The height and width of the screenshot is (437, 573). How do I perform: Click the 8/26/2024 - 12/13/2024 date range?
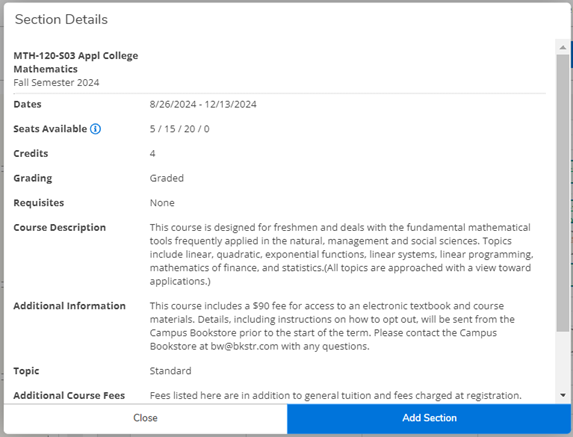coord(203,104)
